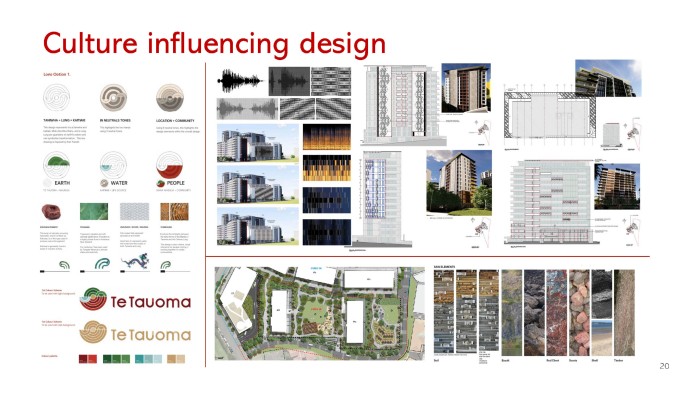This screenshot has height=394, width=700.
Task: Click the slide page number 20
Action: pyautogui.click(x=664, y=366)
